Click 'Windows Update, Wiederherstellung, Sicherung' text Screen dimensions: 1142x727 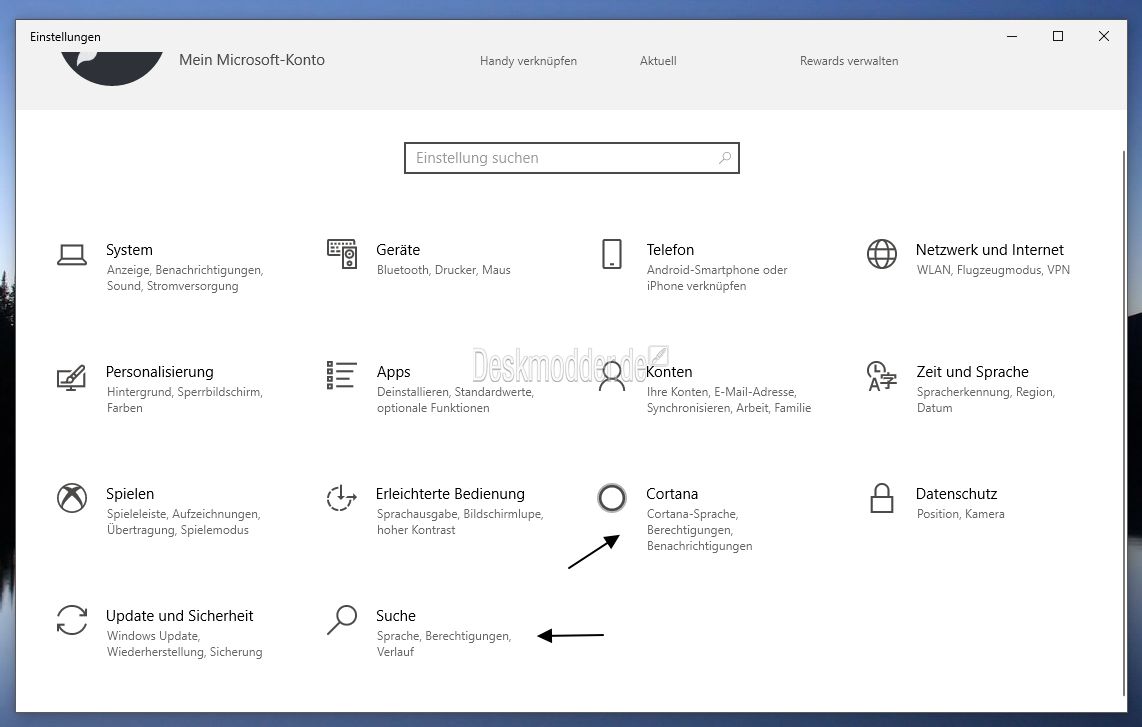[x=184, y=644]
